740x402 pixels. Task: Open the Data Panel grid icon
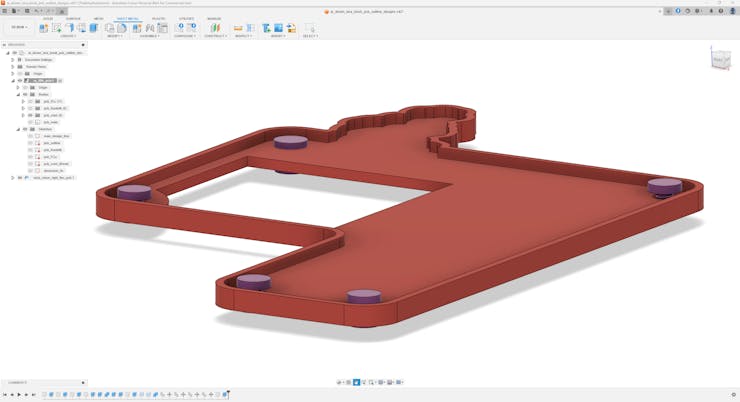7,11
